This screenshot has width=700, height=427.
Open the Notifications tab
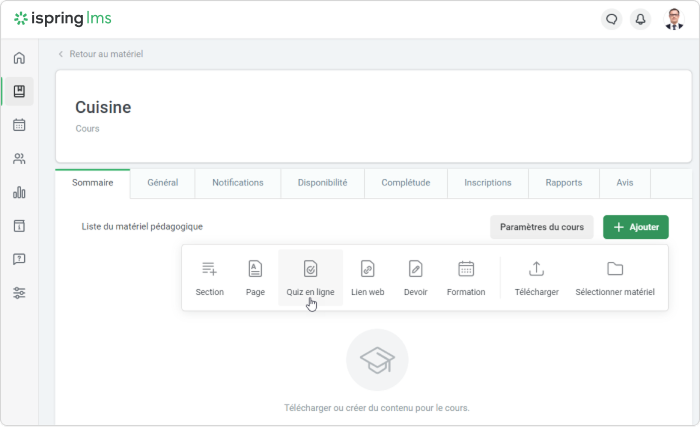(x=238, y=183)
